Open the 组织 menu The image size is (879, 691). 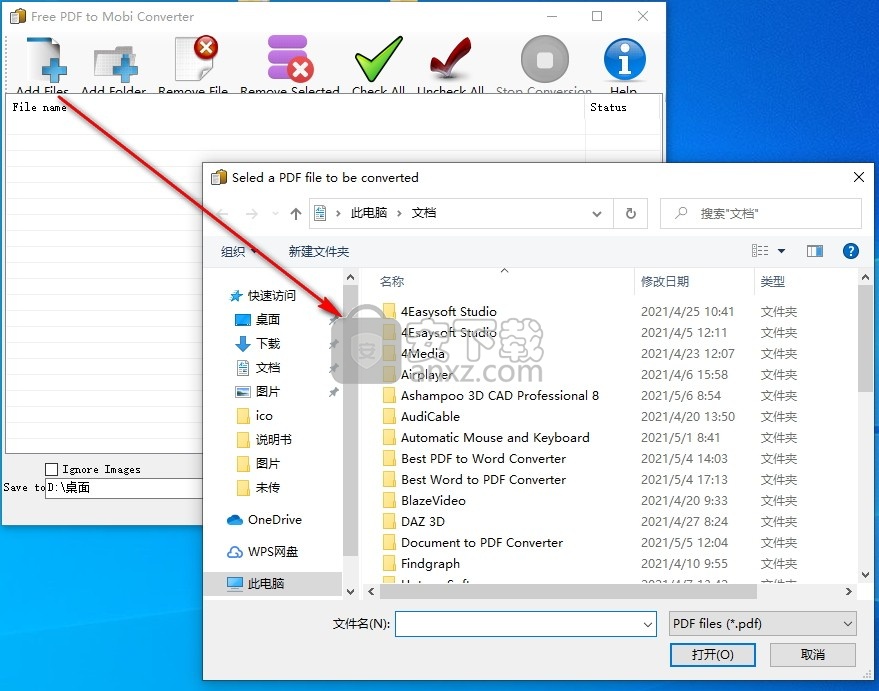pos(238,252)
